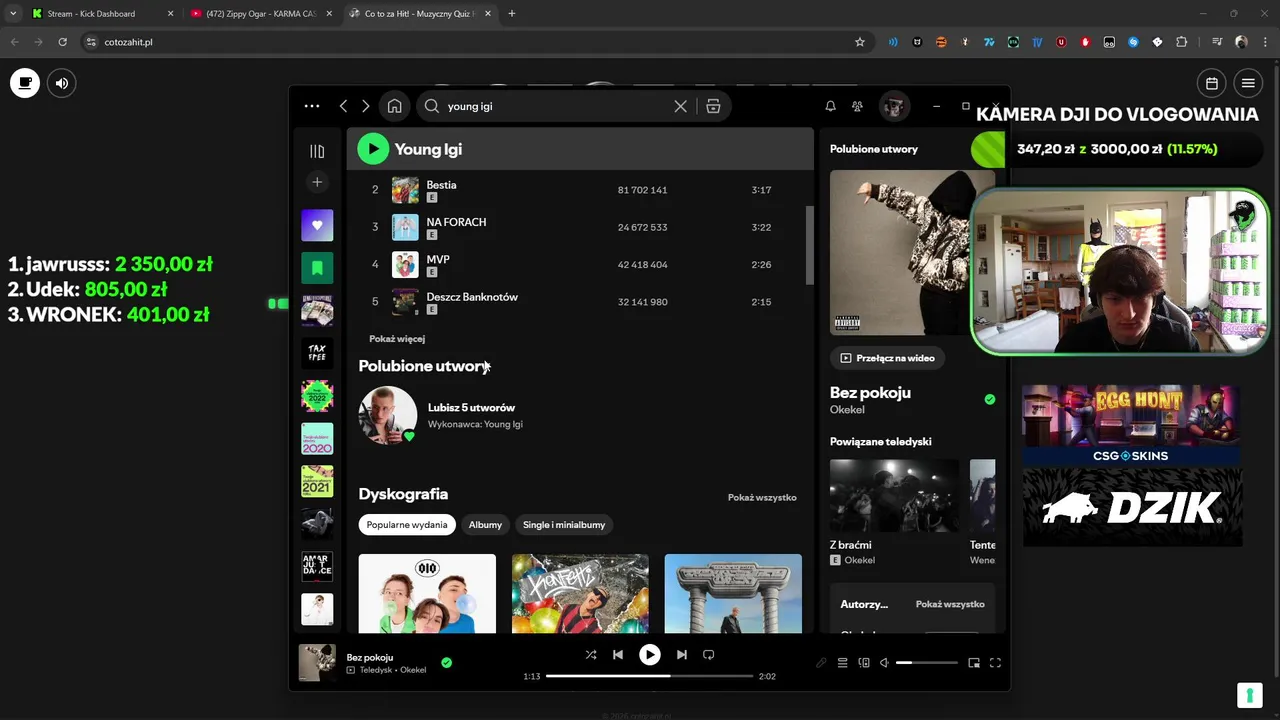Open Spotify profile avatar menu
Viewport: 1280px width, 720px height.
click(894, 106)
